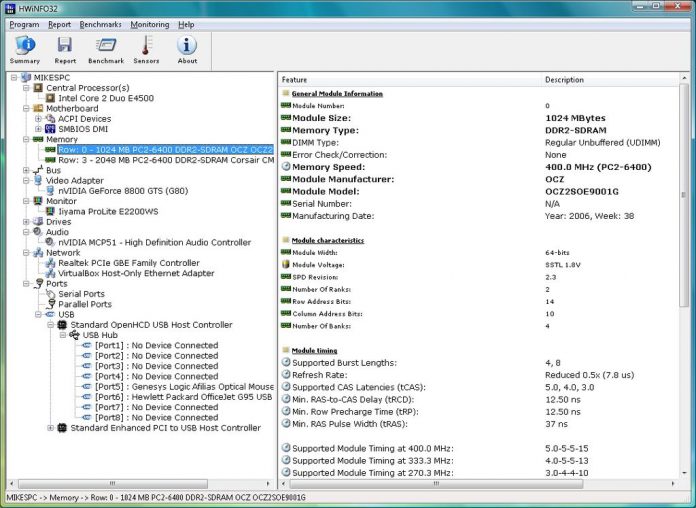
Task: Click the USB Hub icon
Action: (x=75, y=335)
